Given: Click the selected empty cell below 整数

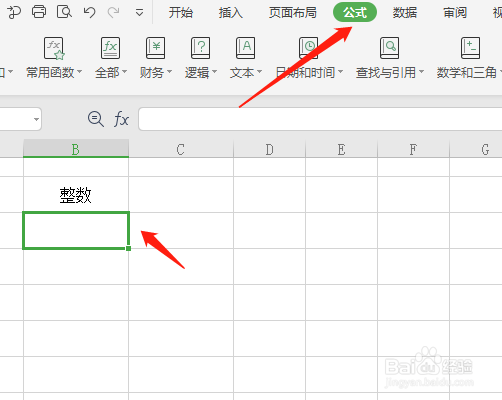Looking at the screenshot, I should [x=76, y=230].
